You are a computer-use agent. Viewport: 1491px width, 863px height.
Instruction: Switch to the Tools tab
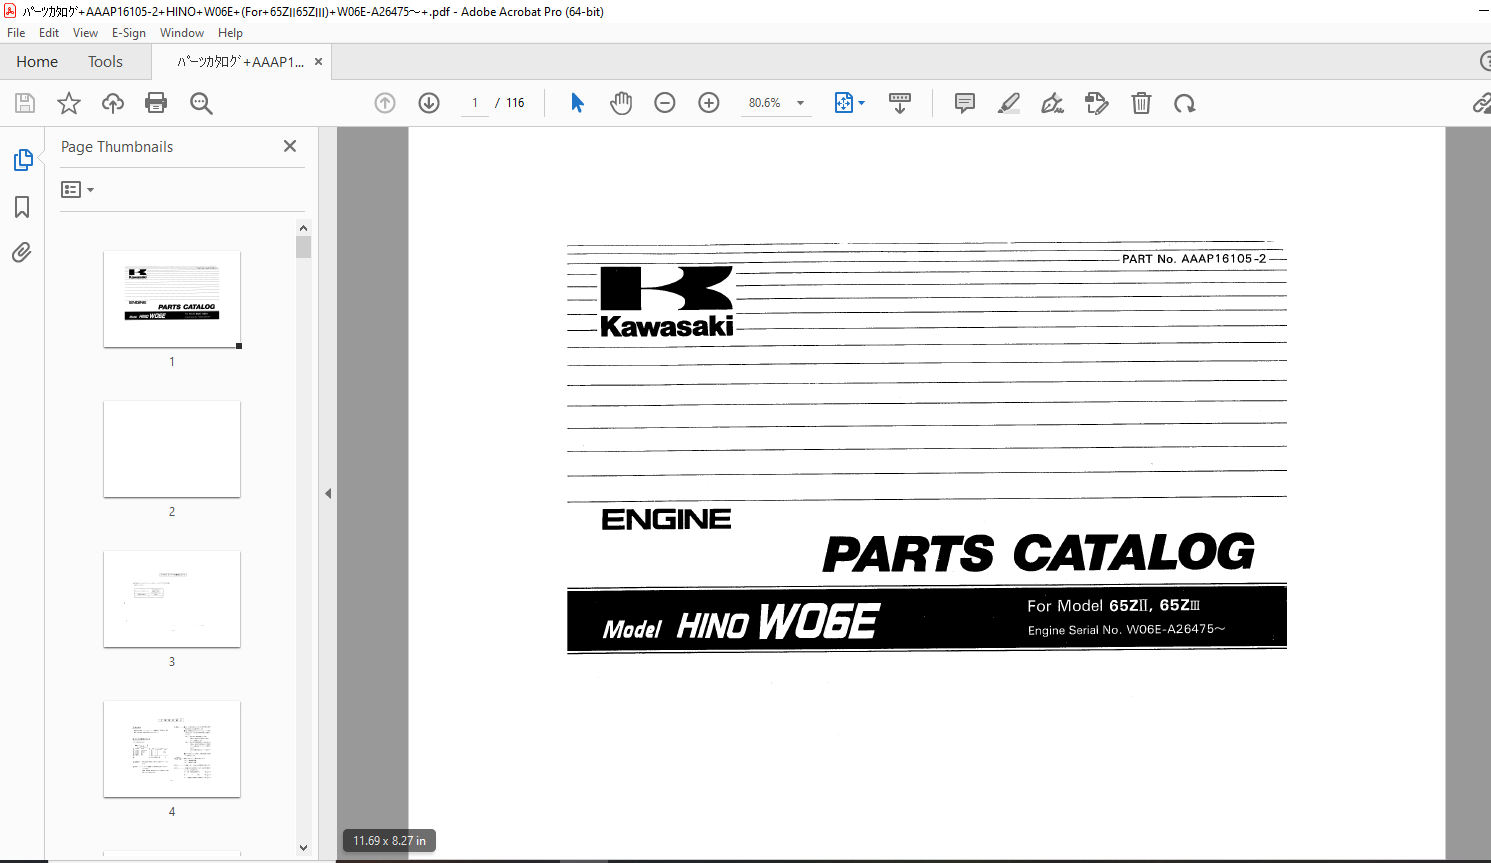click(x=105, y=62)
